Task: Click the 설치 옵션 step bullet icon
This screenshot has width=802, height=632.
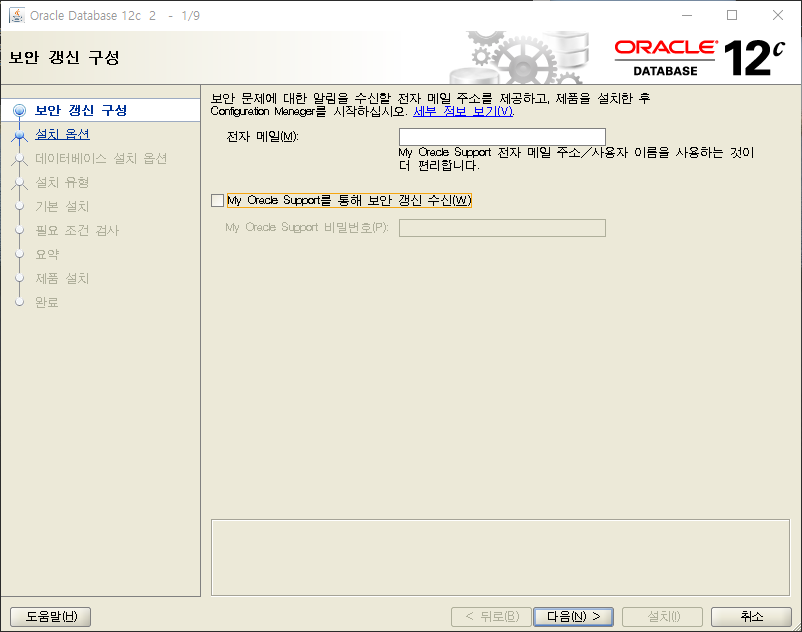Action: click(x=19, y=135)
